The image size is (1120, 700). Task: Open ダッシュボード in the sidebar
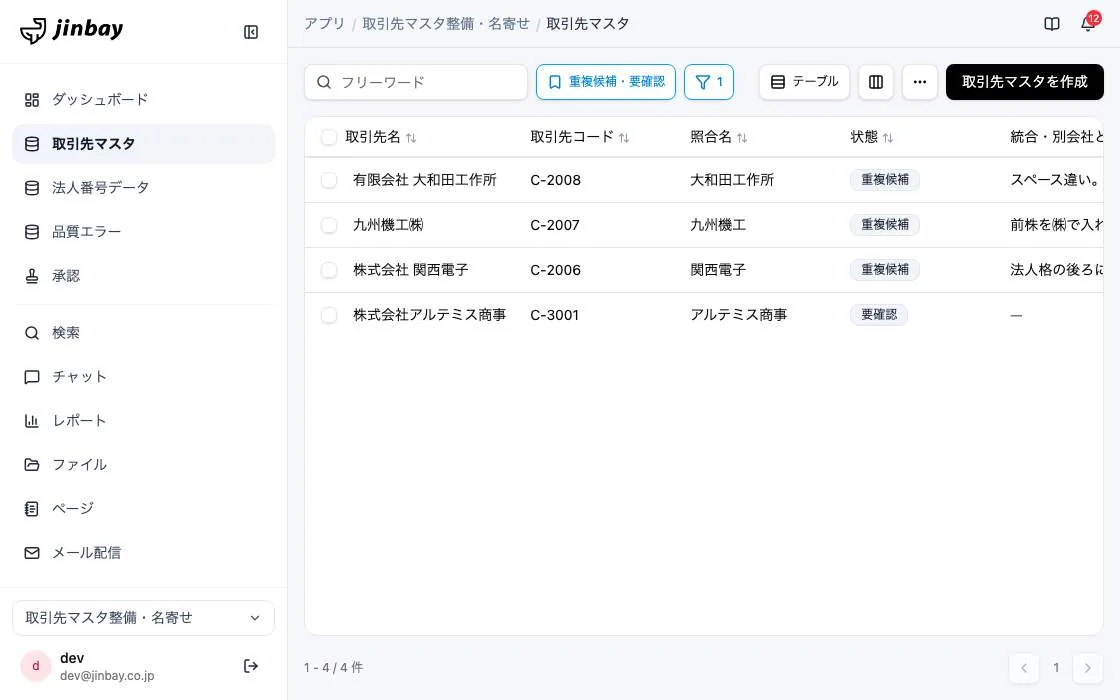[144, 99]
